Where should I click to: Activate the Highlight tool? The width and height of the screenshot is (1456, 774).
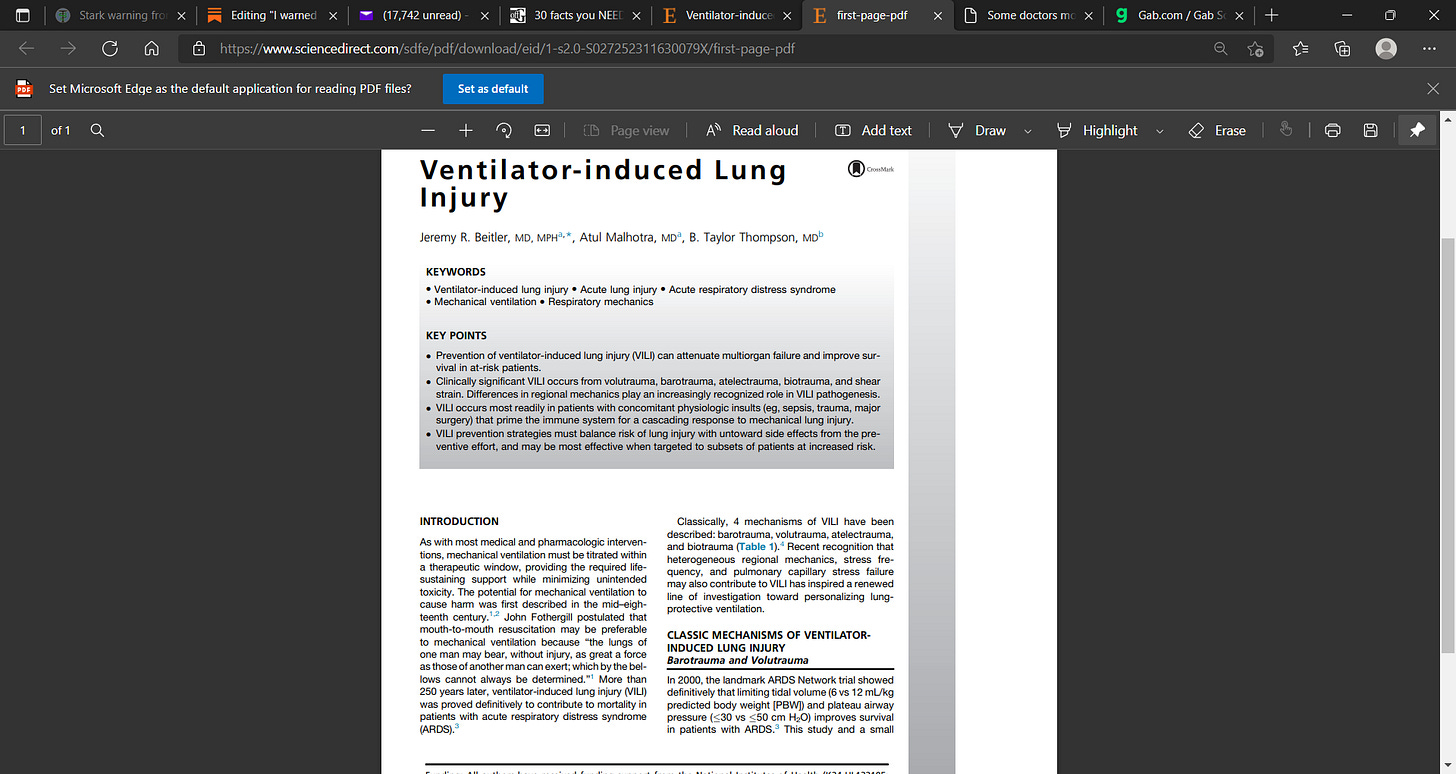1097,130
